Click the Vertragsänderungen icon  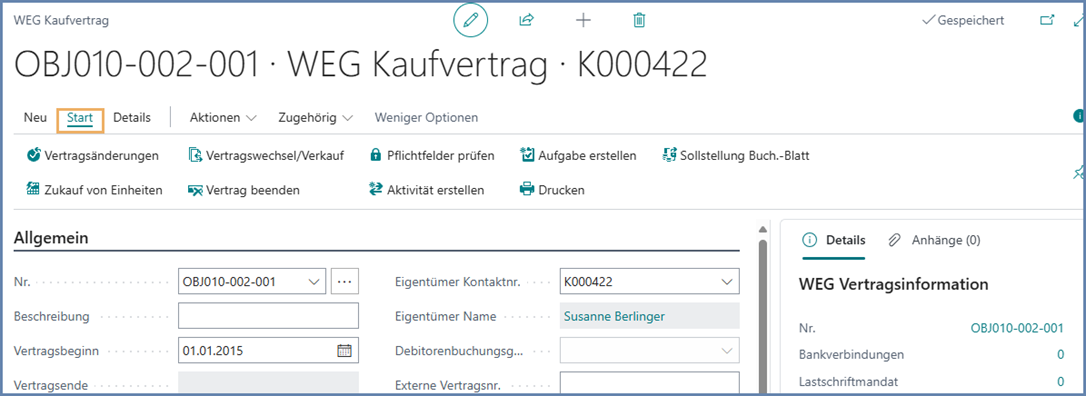click(33, 155)
